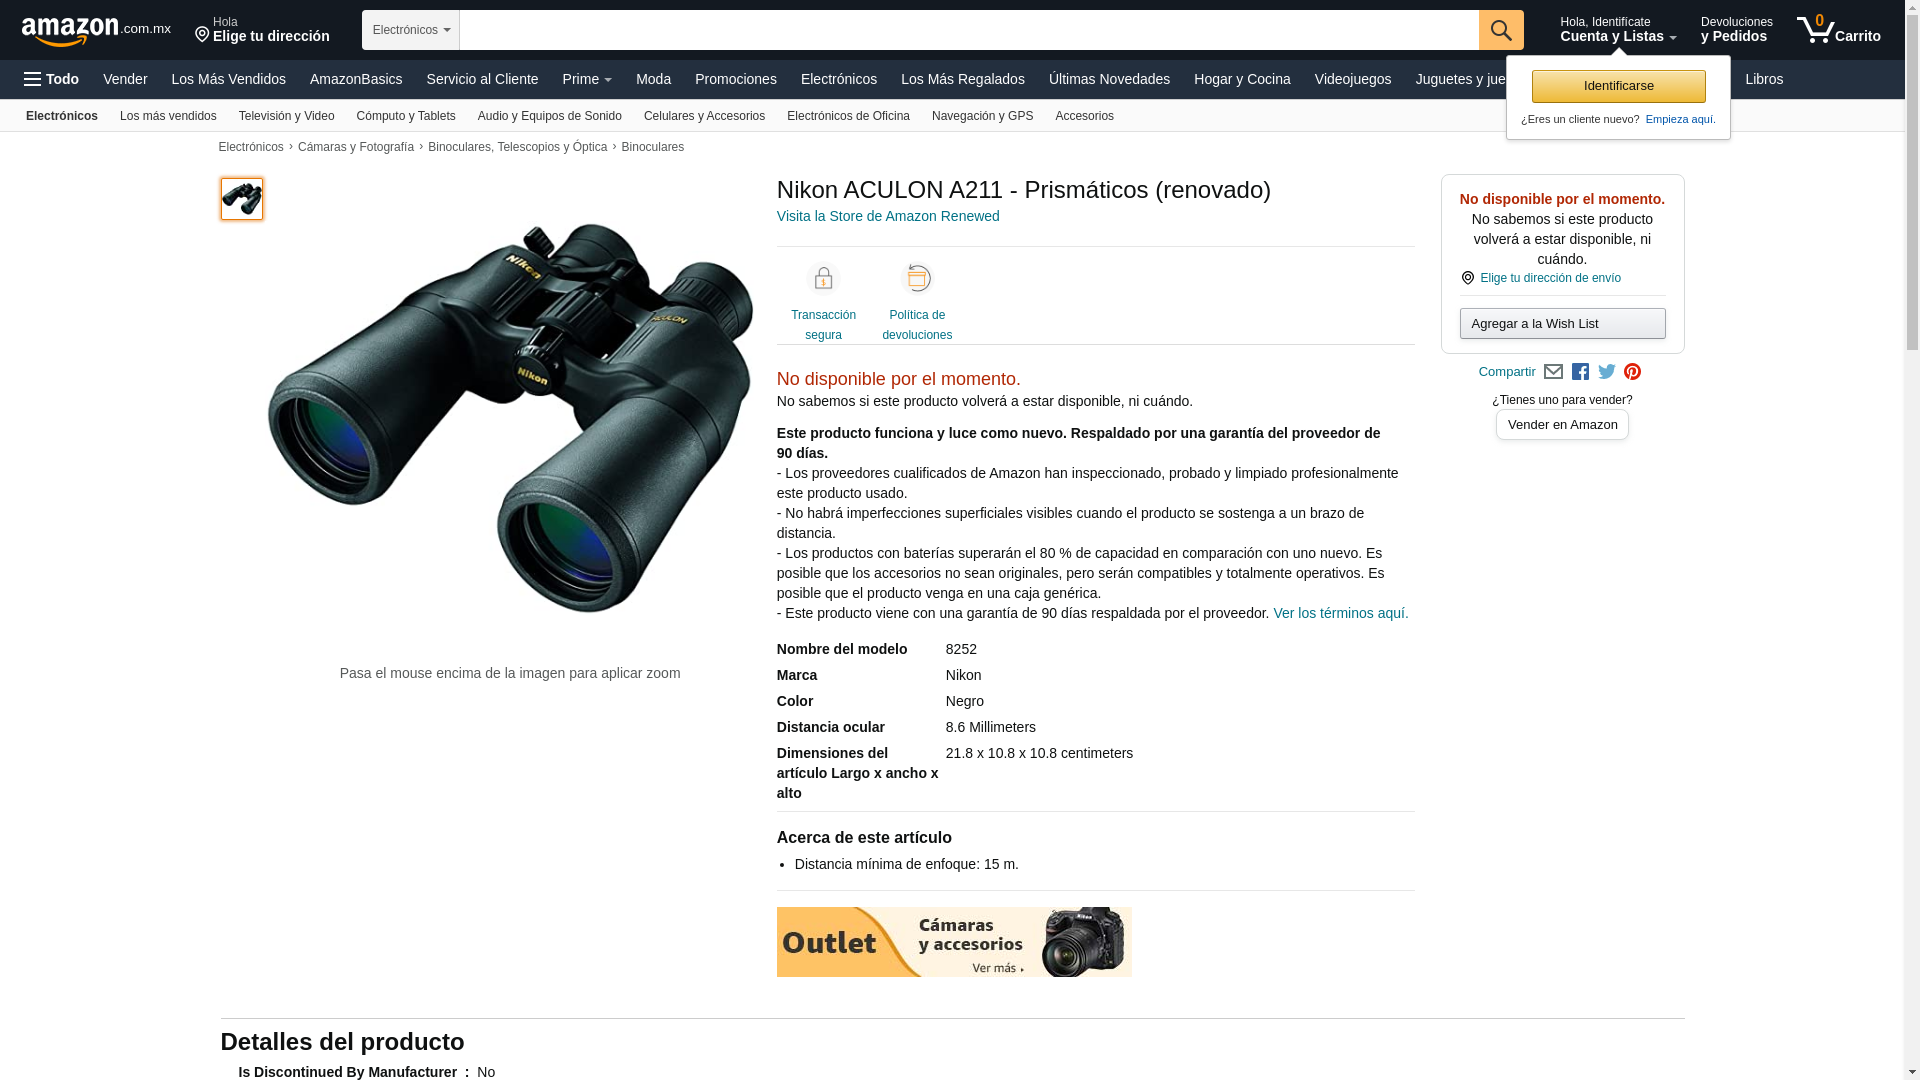Expand the Prime dropdown in the navigation bar
This screenshot has height=1080, width=1920.
pyautogui.click(x=587, y=79)
